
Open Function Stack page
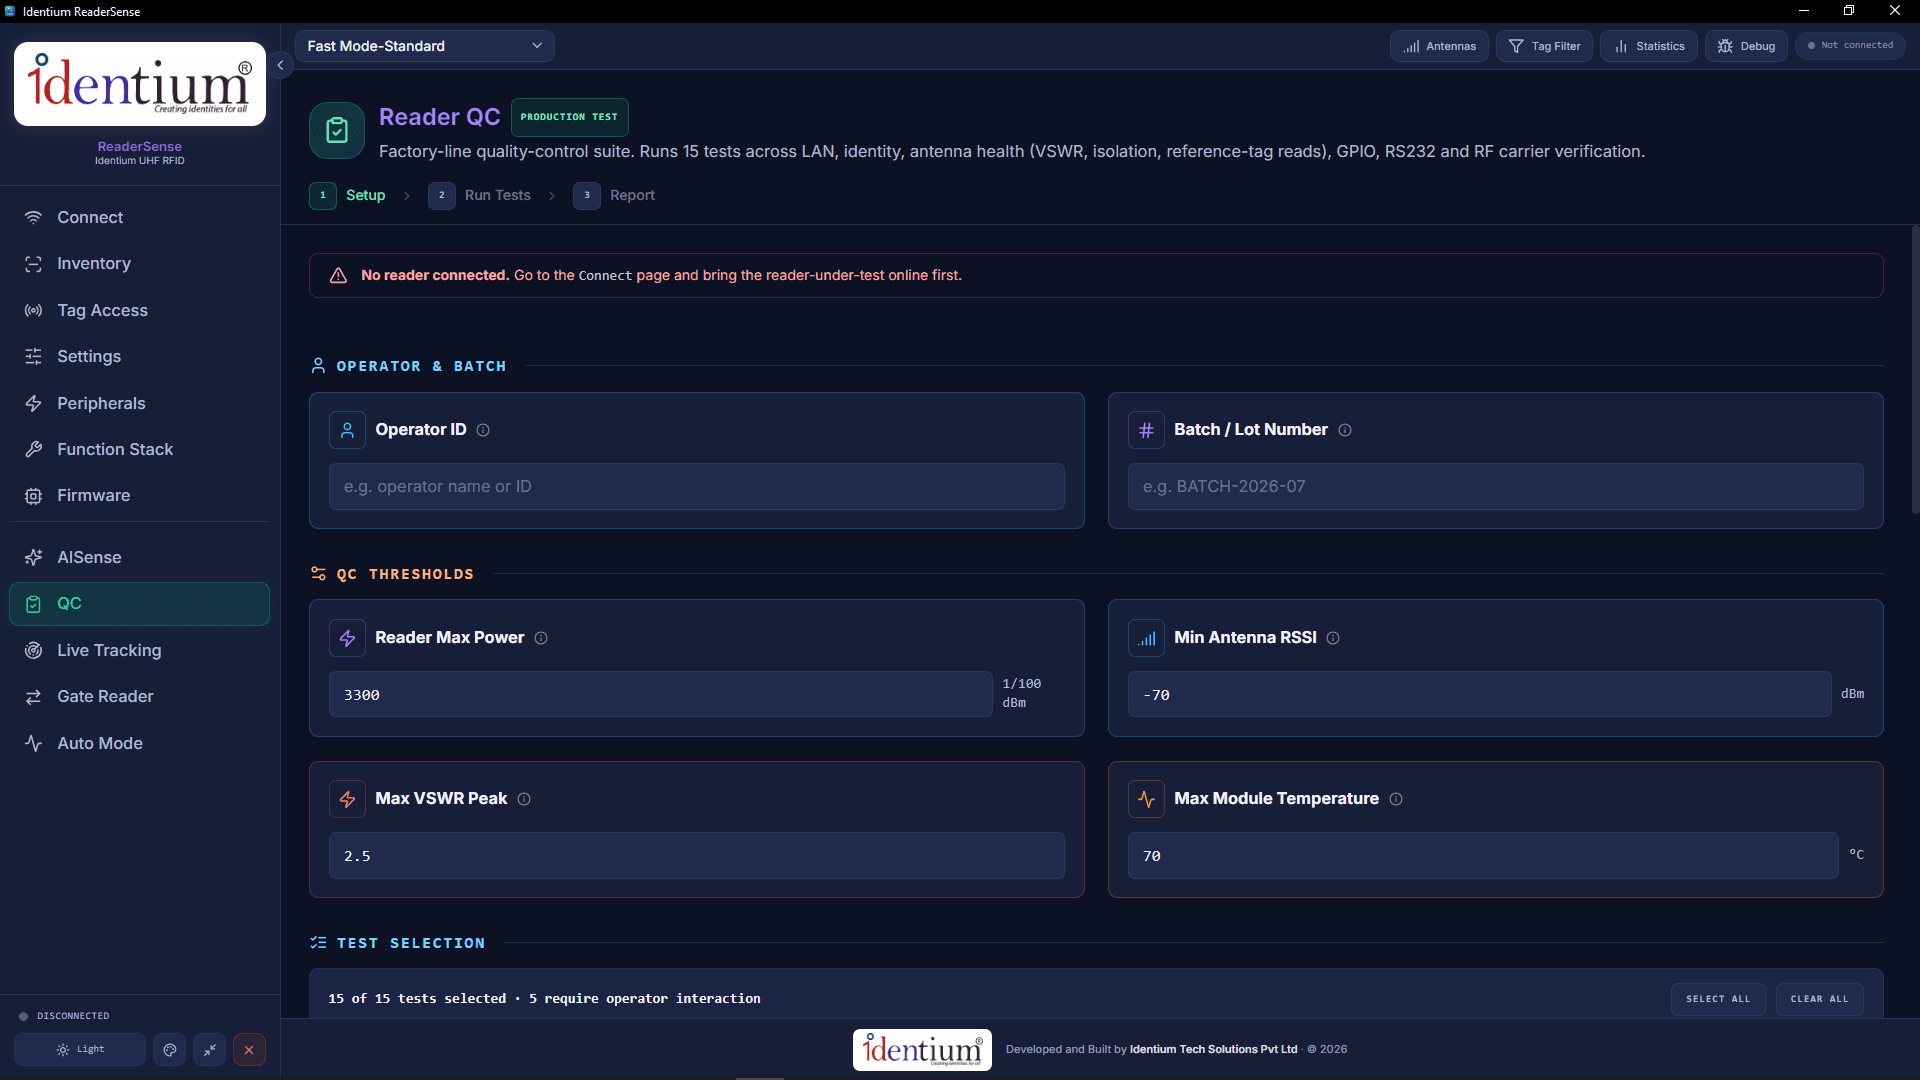point(139,450)
